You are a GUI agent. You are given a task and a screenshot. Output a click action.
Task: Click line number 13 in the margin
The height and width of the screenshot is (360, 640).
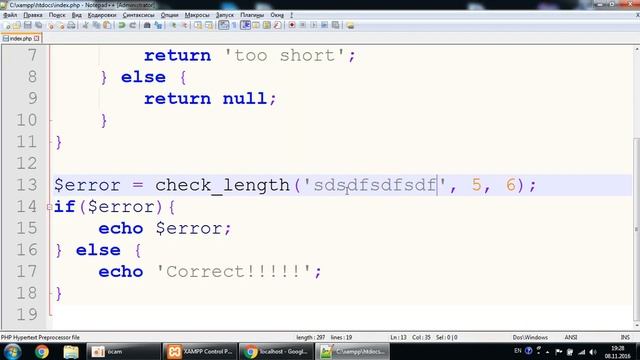coord(27,185)
